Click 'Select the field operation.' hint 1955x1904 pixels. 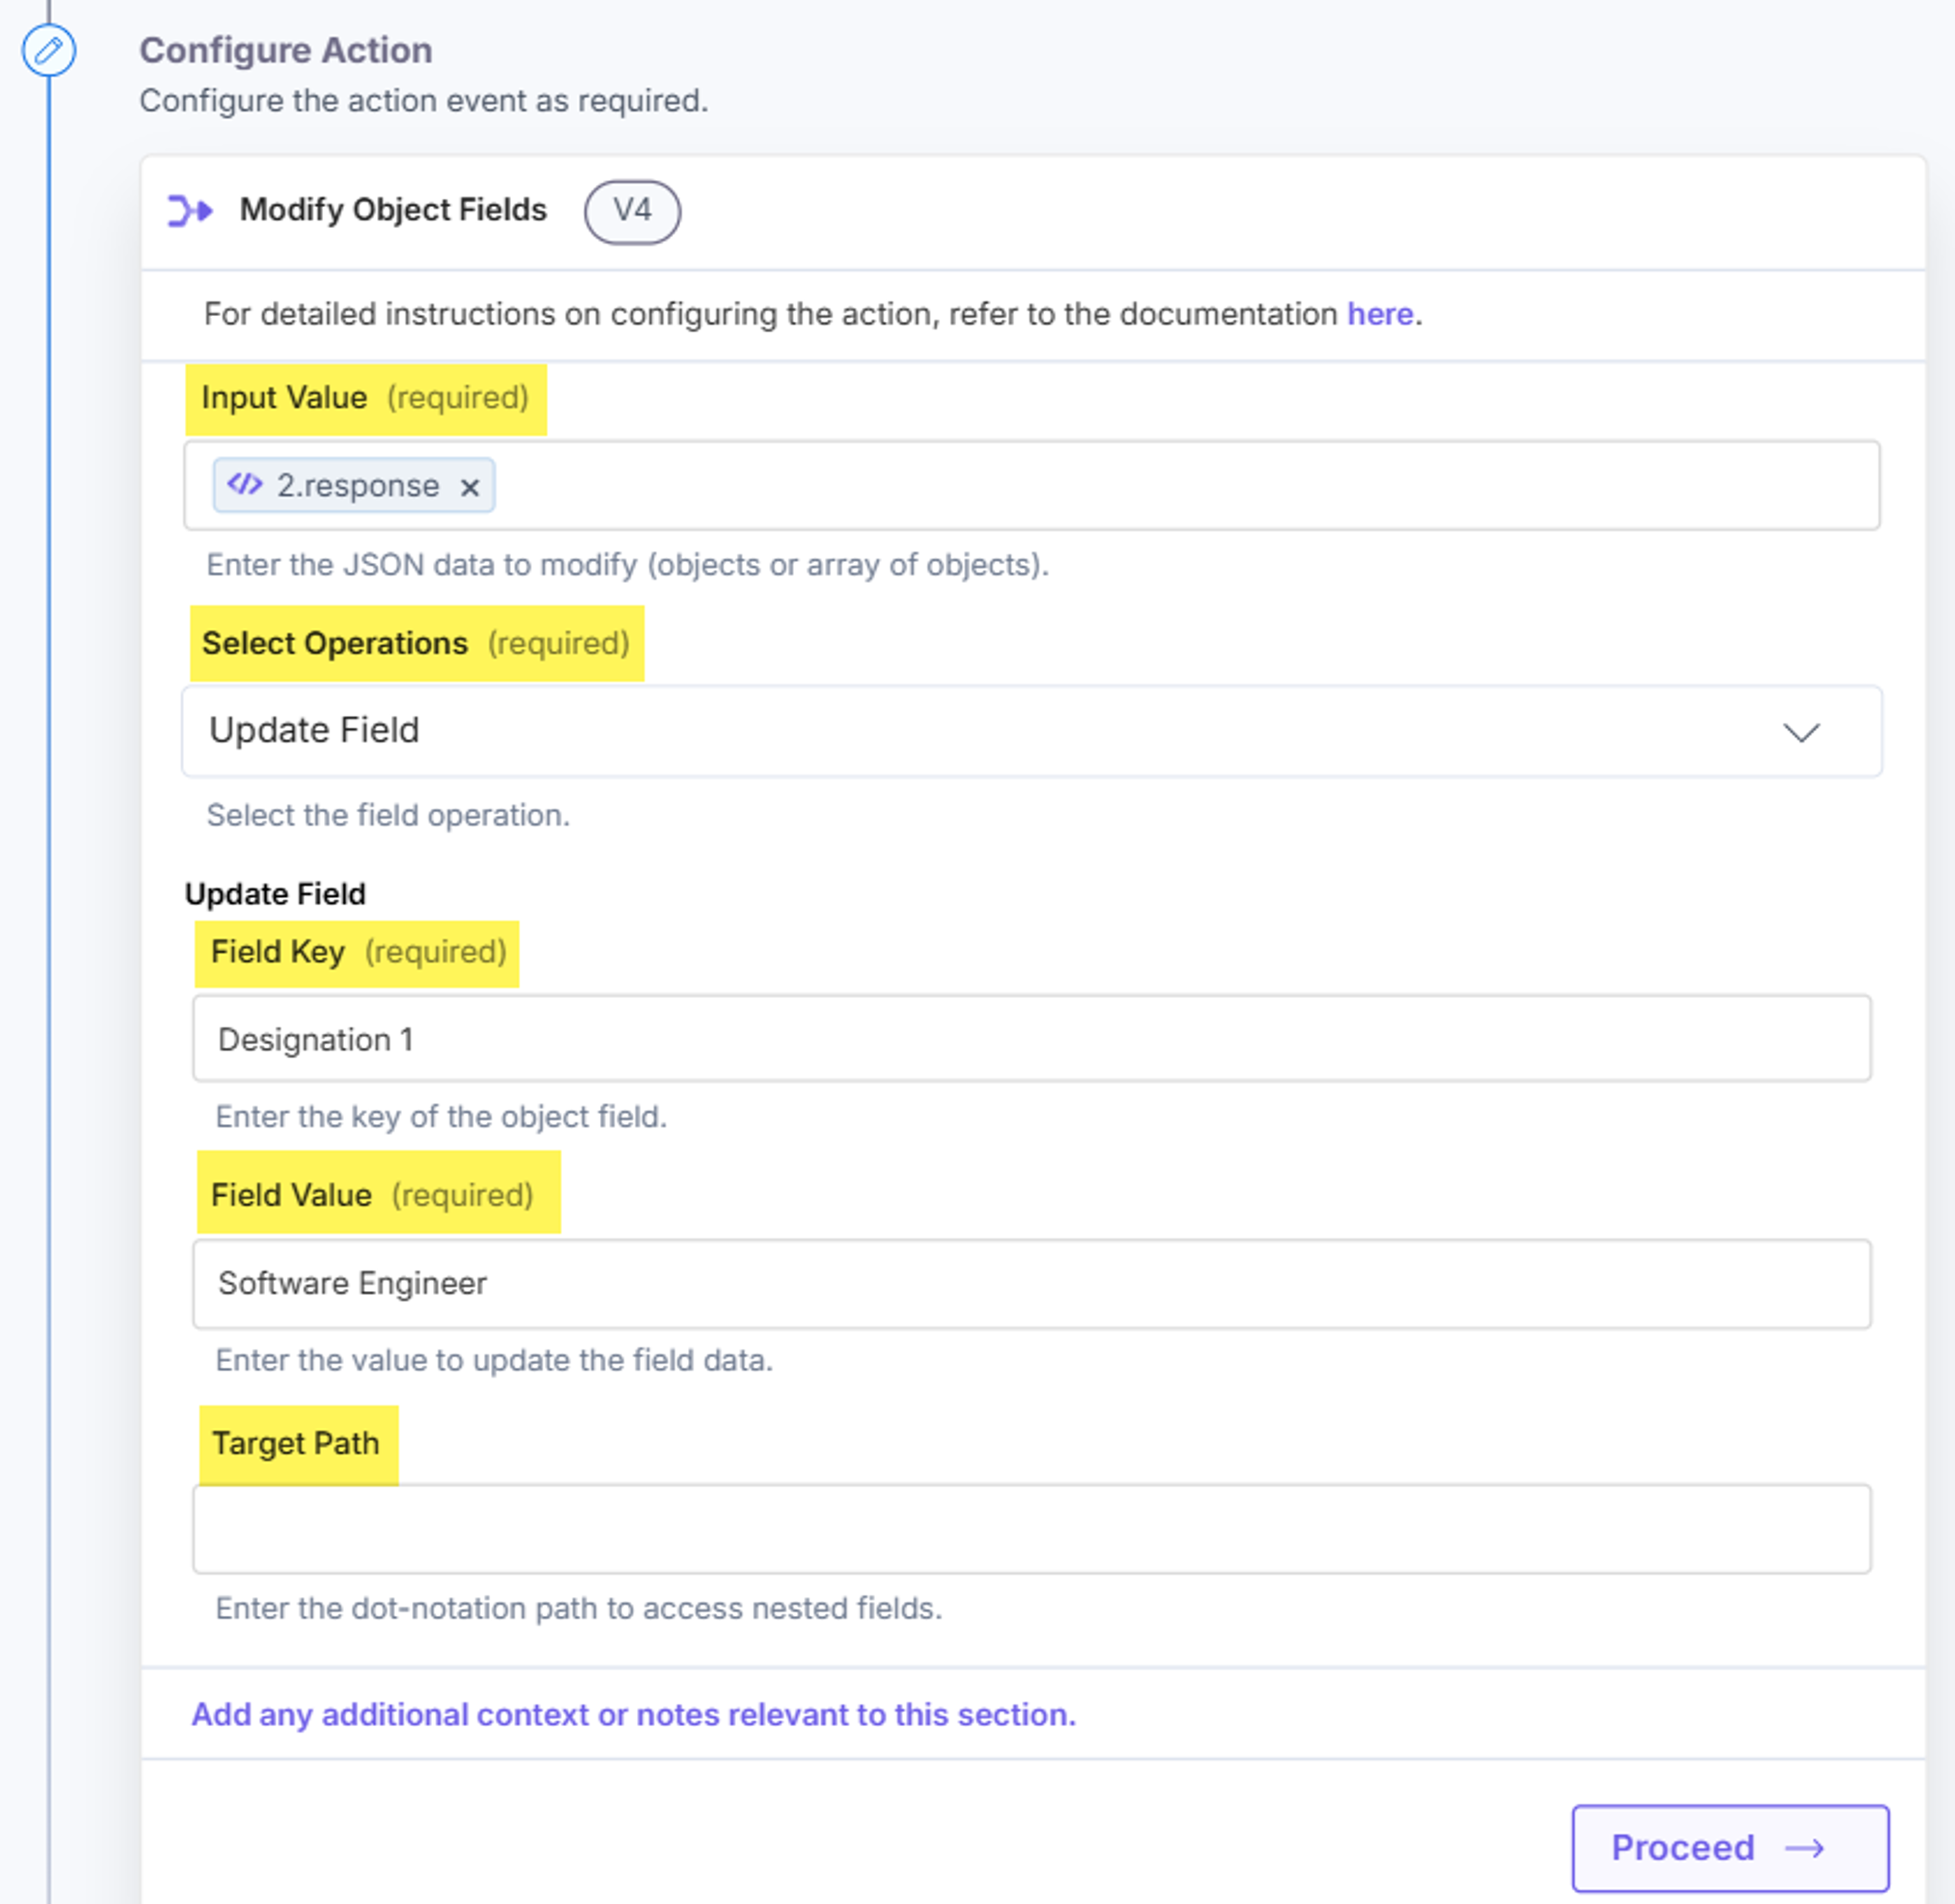coord(388,815)
